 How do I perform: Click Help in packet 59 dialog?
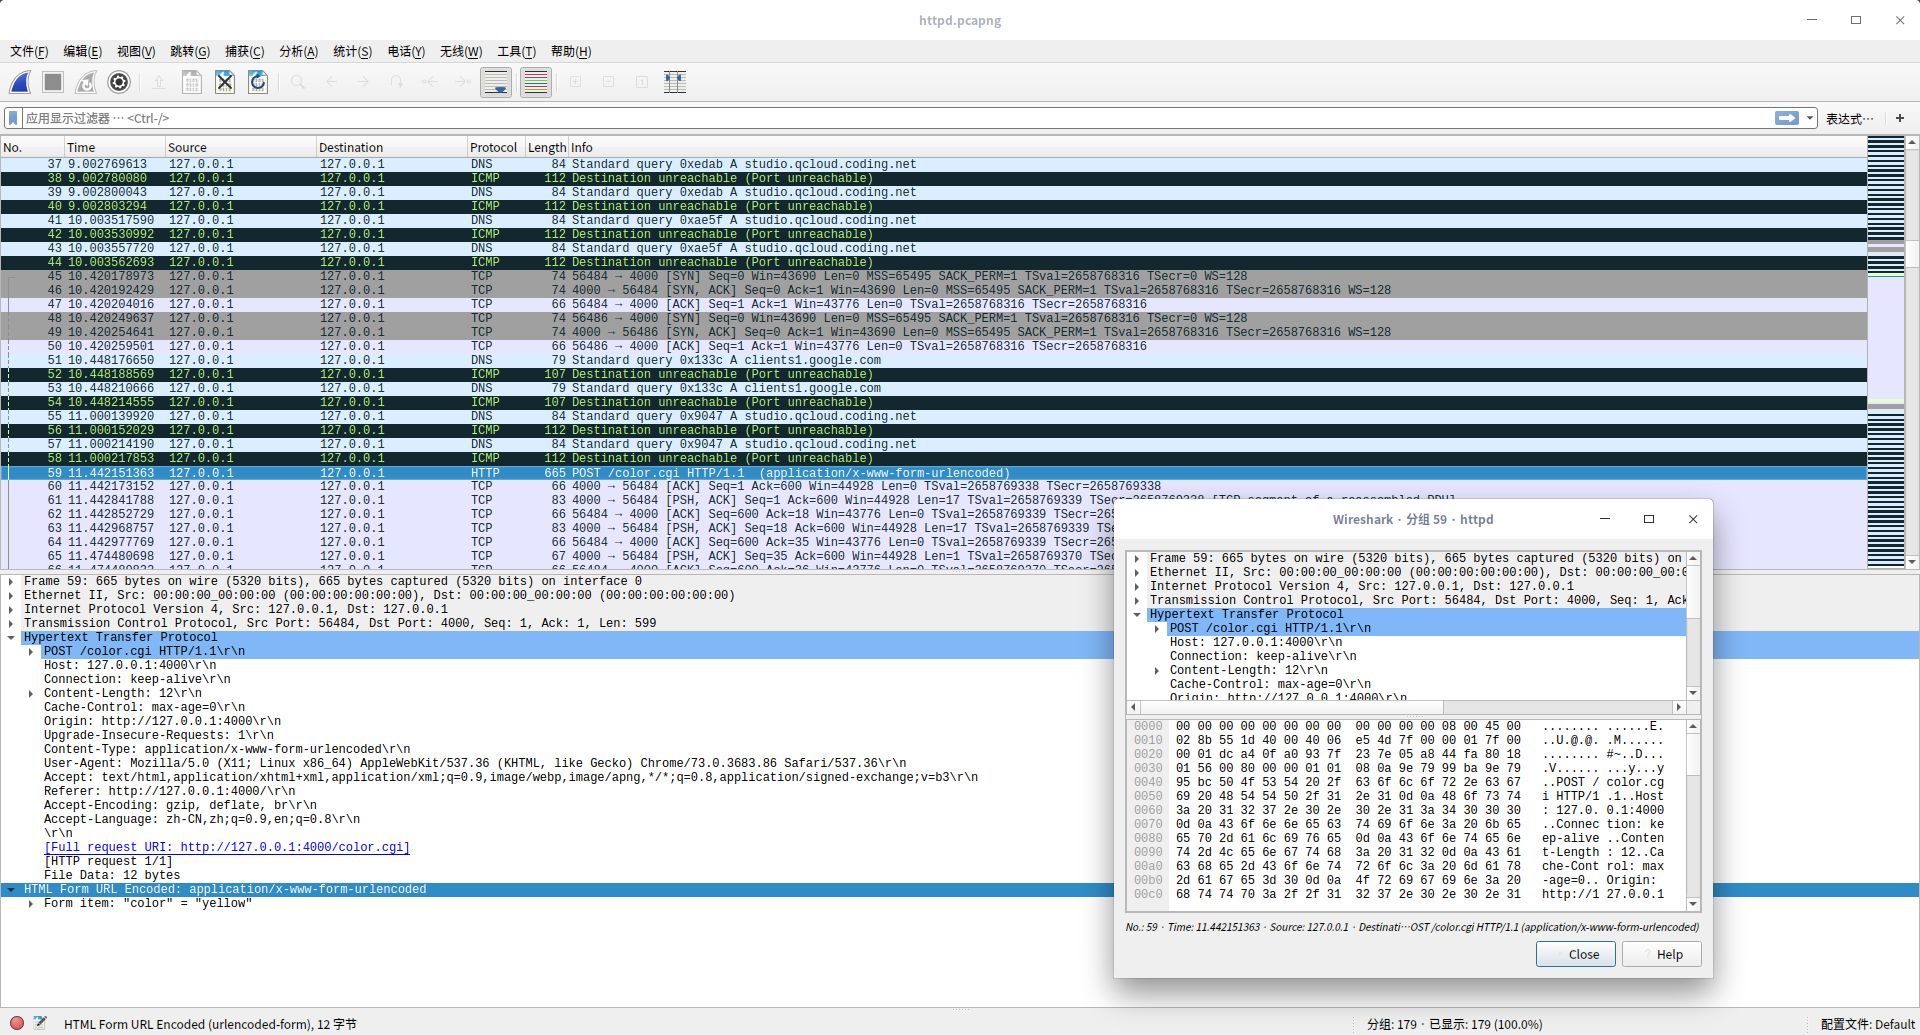pos(1661,954)
